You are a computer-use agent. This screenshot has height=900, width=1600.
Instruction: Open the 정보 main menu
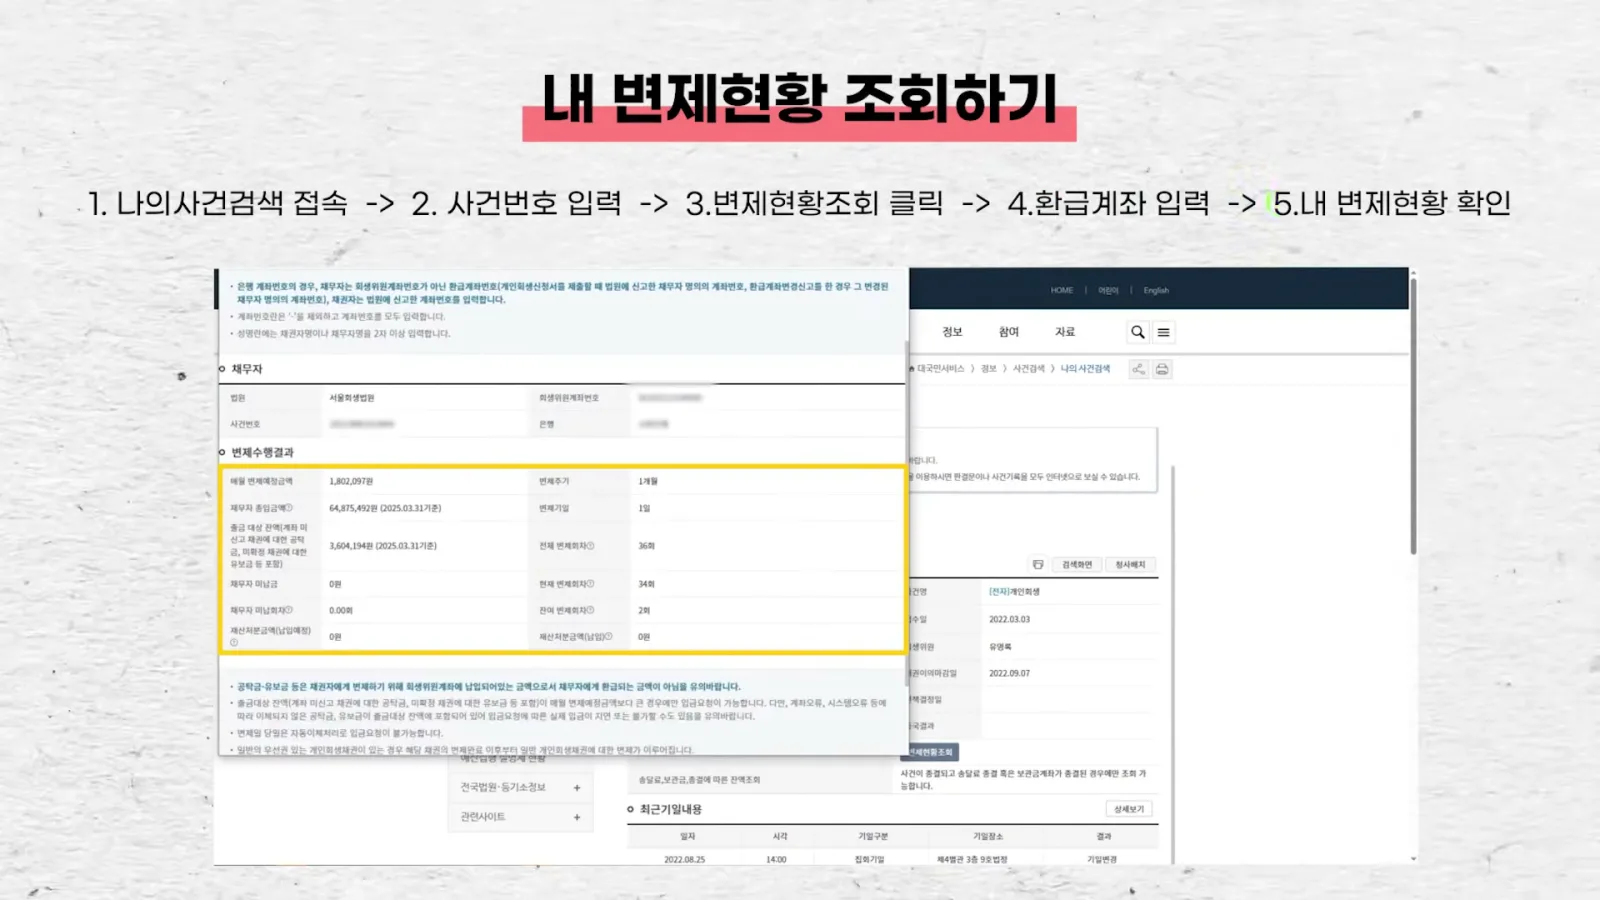952,332
